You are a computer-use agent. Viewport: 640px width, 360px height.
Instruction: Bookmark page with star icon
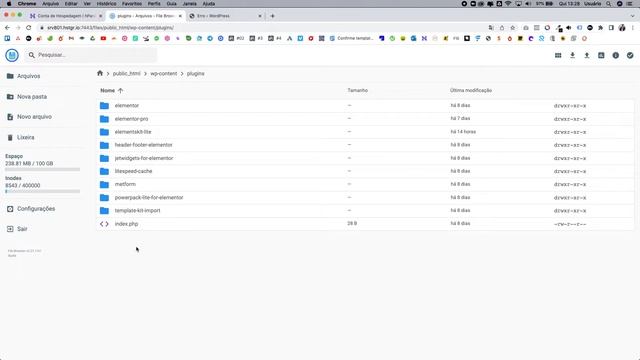513,28
